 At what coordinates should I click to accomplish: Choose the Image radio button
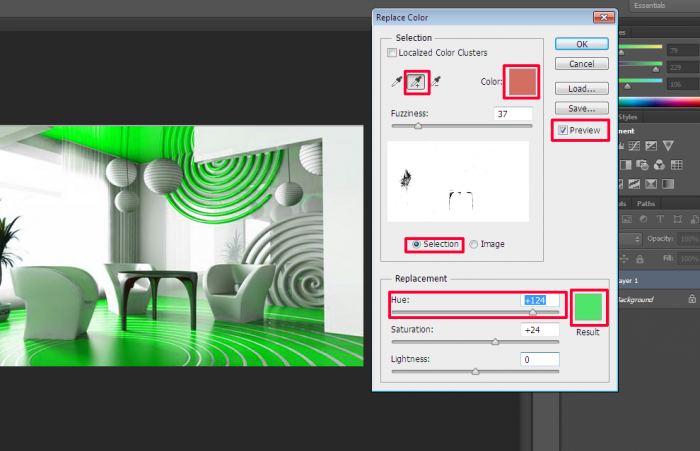(x=473, y=244)
